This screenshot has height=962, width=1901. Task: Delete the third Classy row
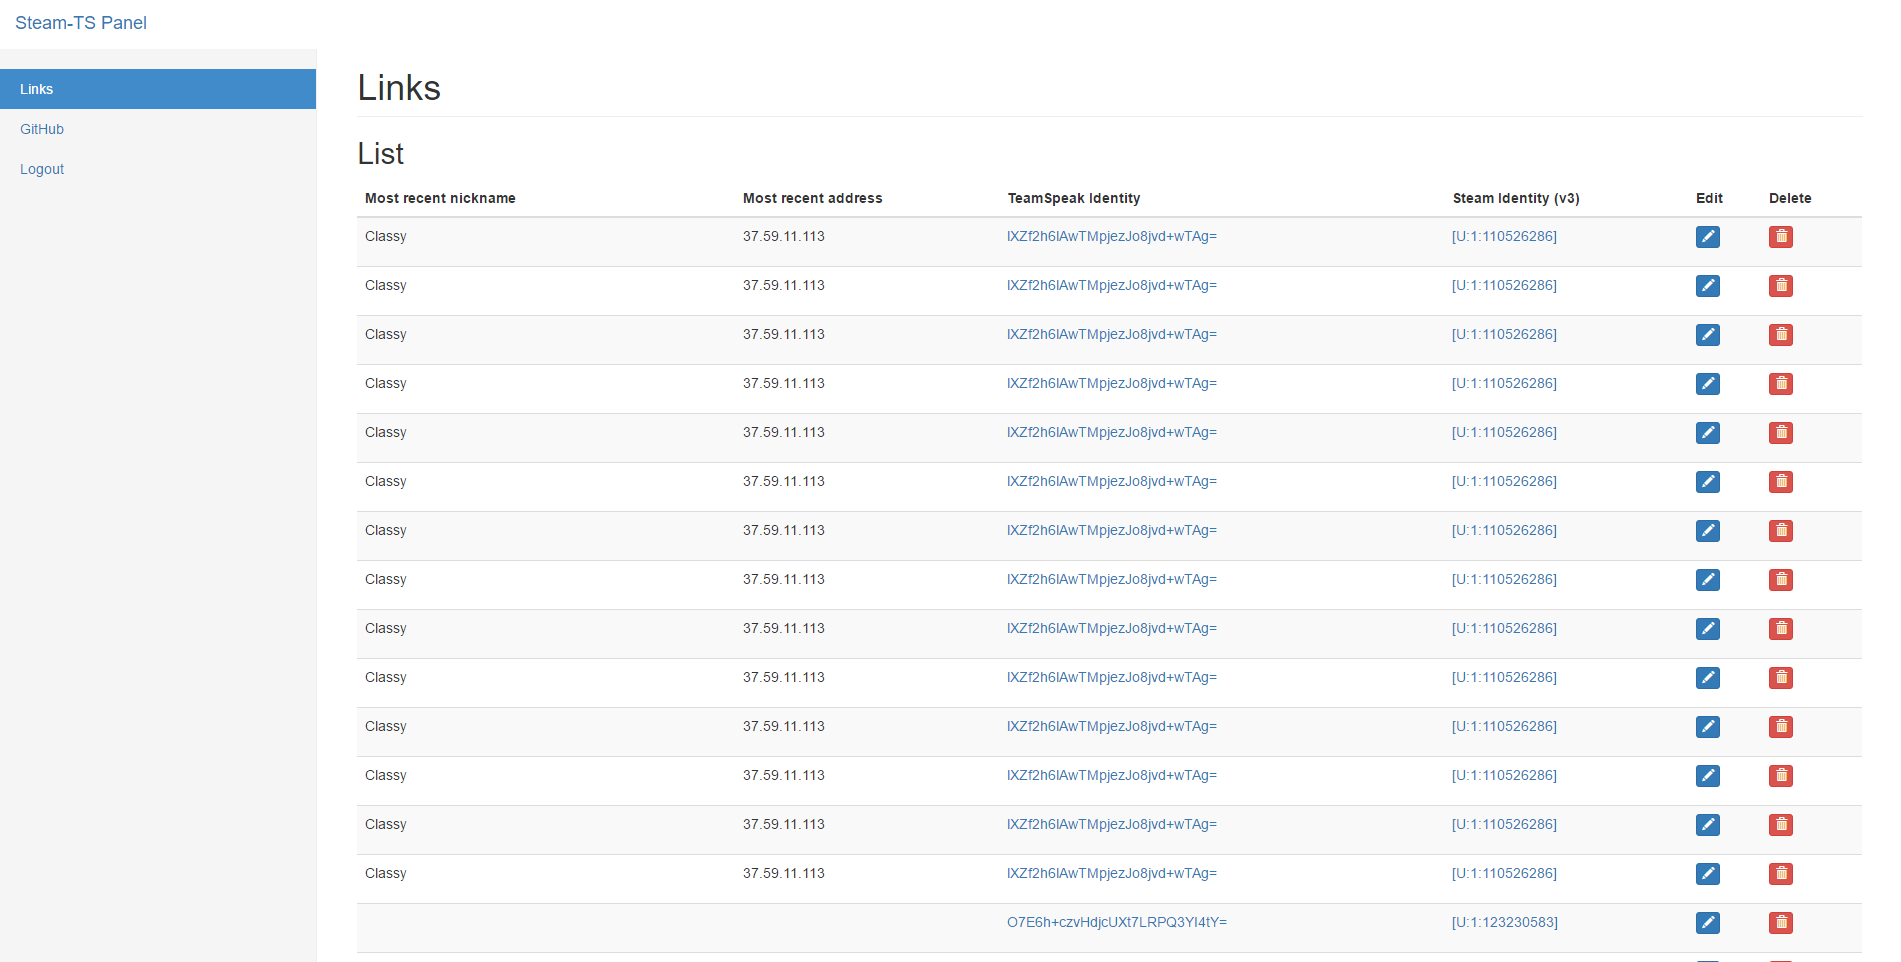pos(1781,334)
